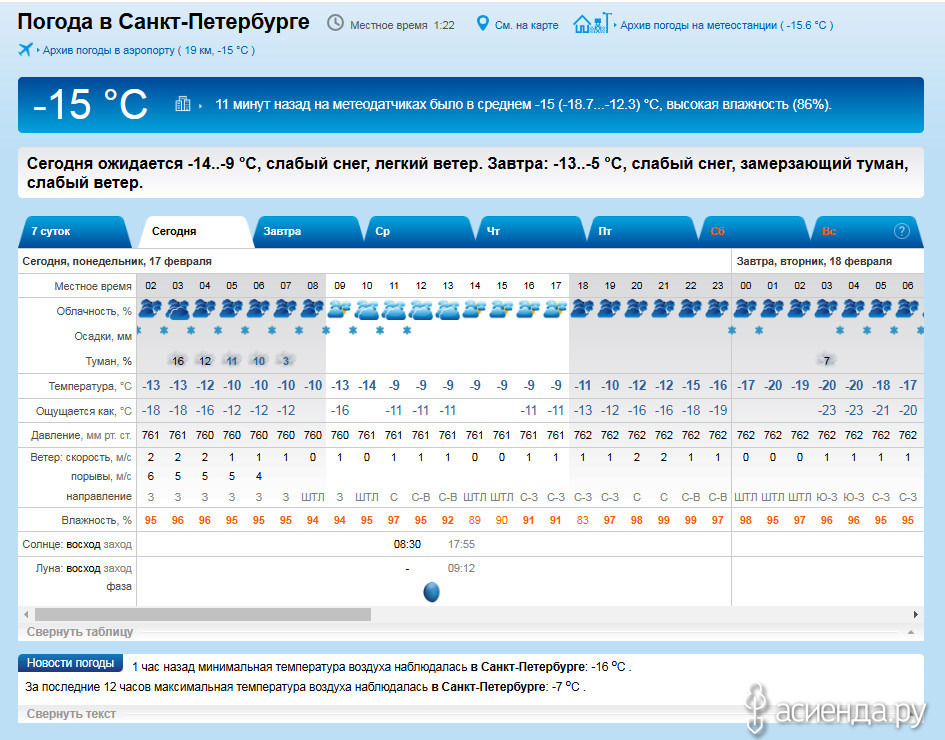Click the map pin icon
Viewport: 945px width, 740px height.
coord(482,24)
